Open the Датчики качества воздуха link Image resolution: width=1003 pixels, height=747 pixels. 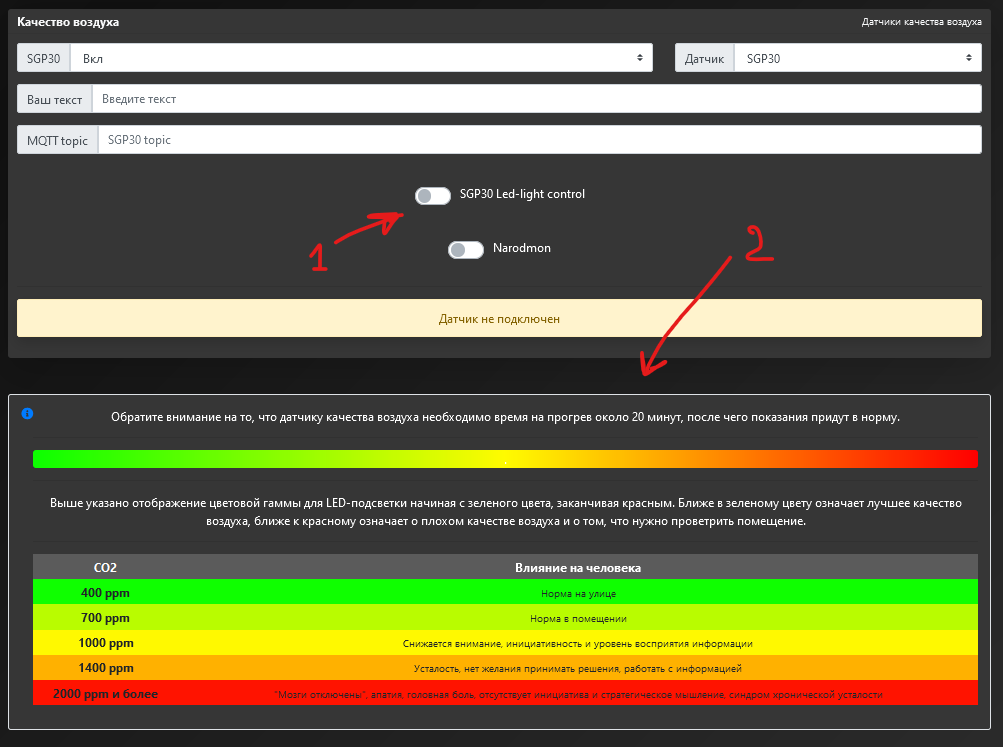click(921, 22)
